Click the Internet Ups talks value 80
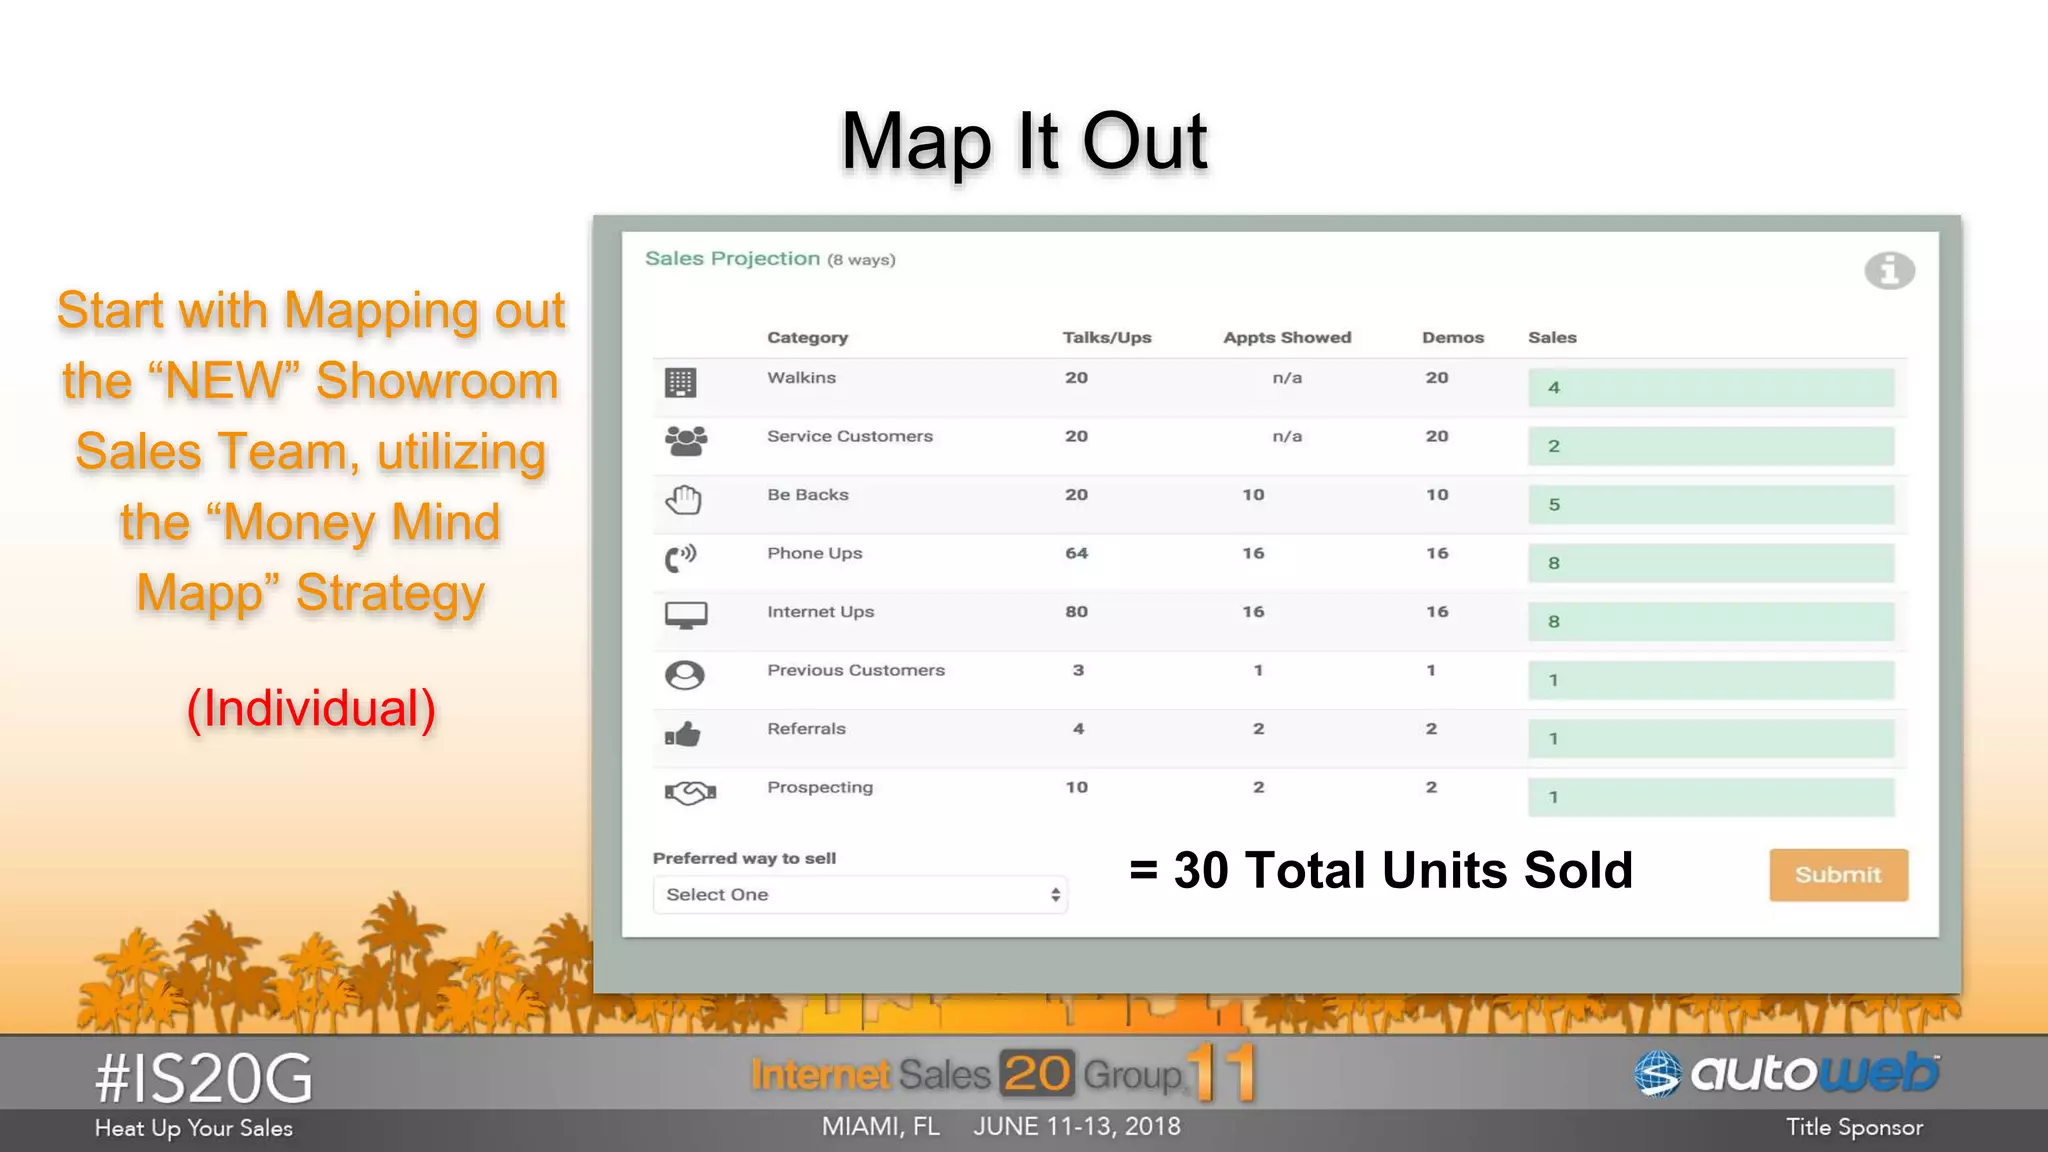This screenshot has width=2048, height=1152. 1076,611
